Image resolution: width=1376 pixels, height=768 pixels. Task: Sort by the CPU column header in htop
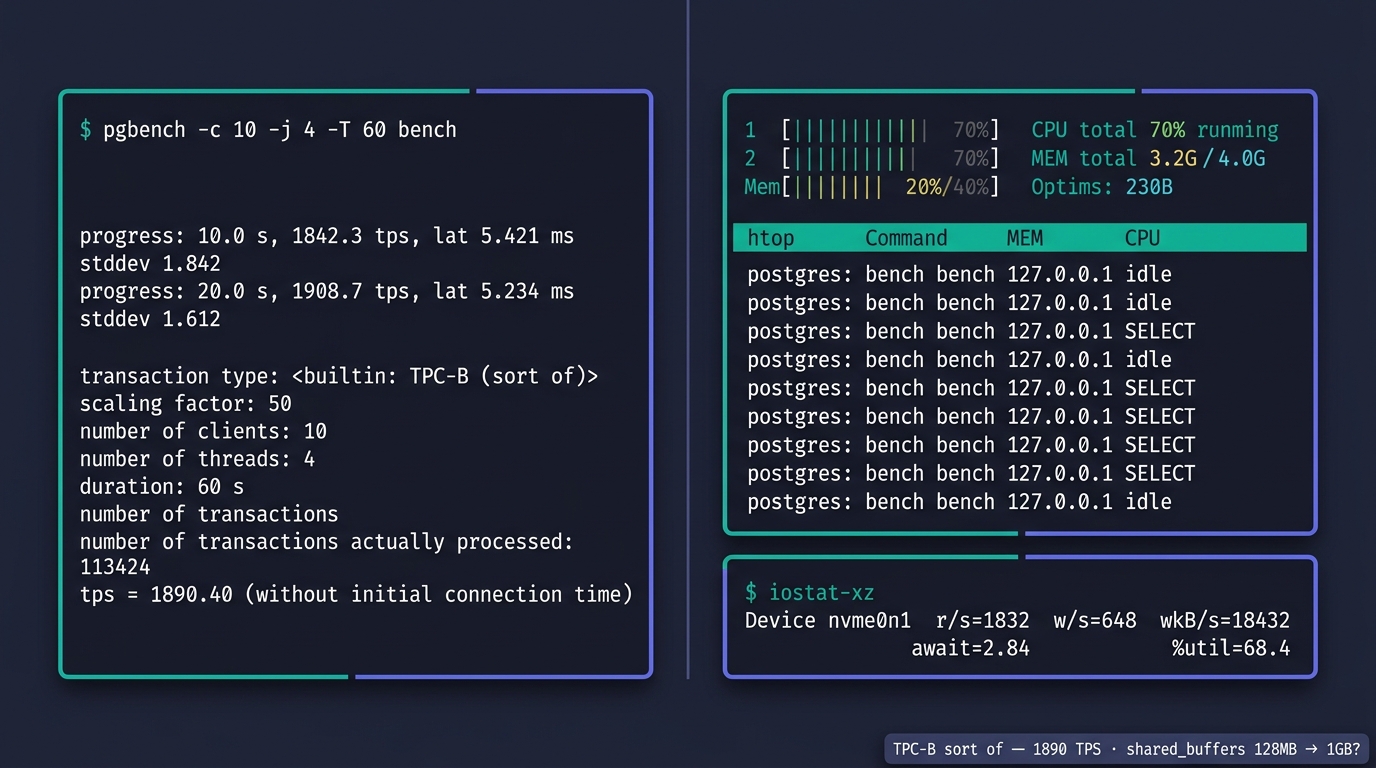coord(1142,238)
